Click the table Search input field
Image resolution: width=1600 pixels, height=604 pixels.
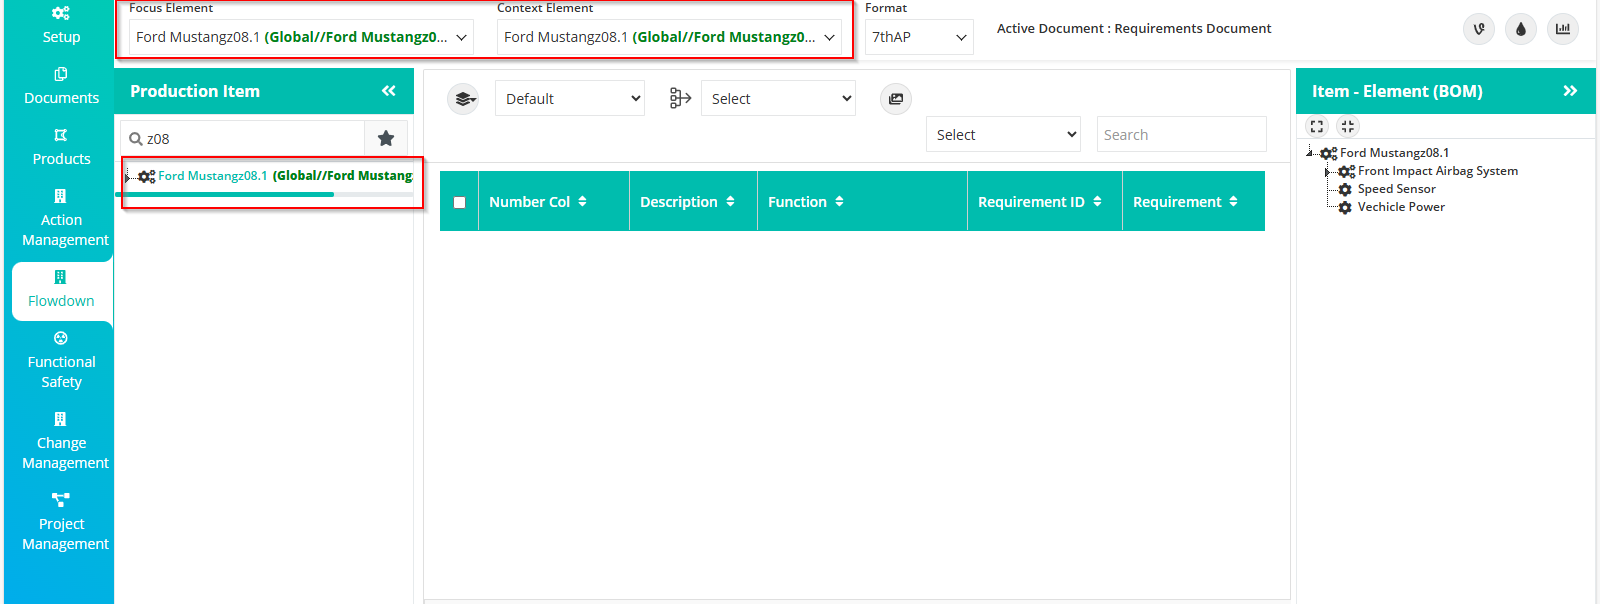(x=1181, y=134)
